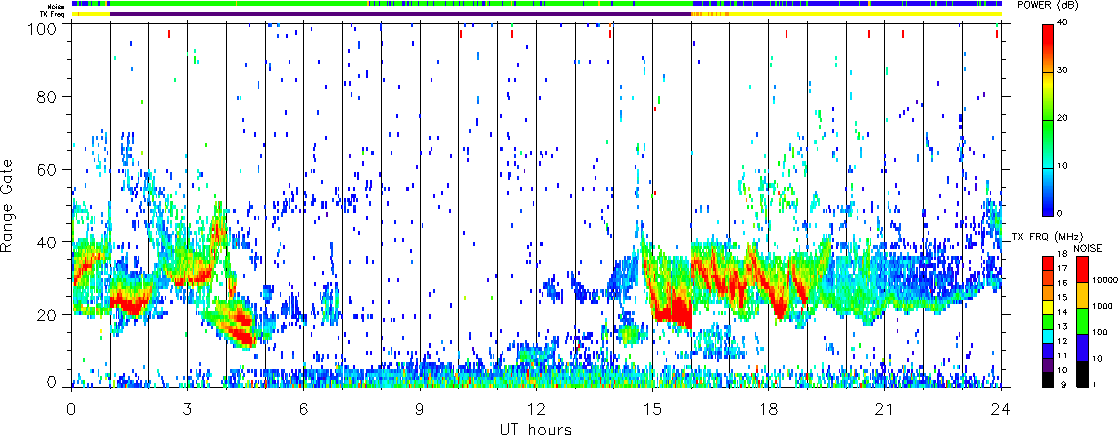Viewport: 1118px width, 435px height.
Task: Click x-axis tick label "3"
Action: [x=188, y=409]
